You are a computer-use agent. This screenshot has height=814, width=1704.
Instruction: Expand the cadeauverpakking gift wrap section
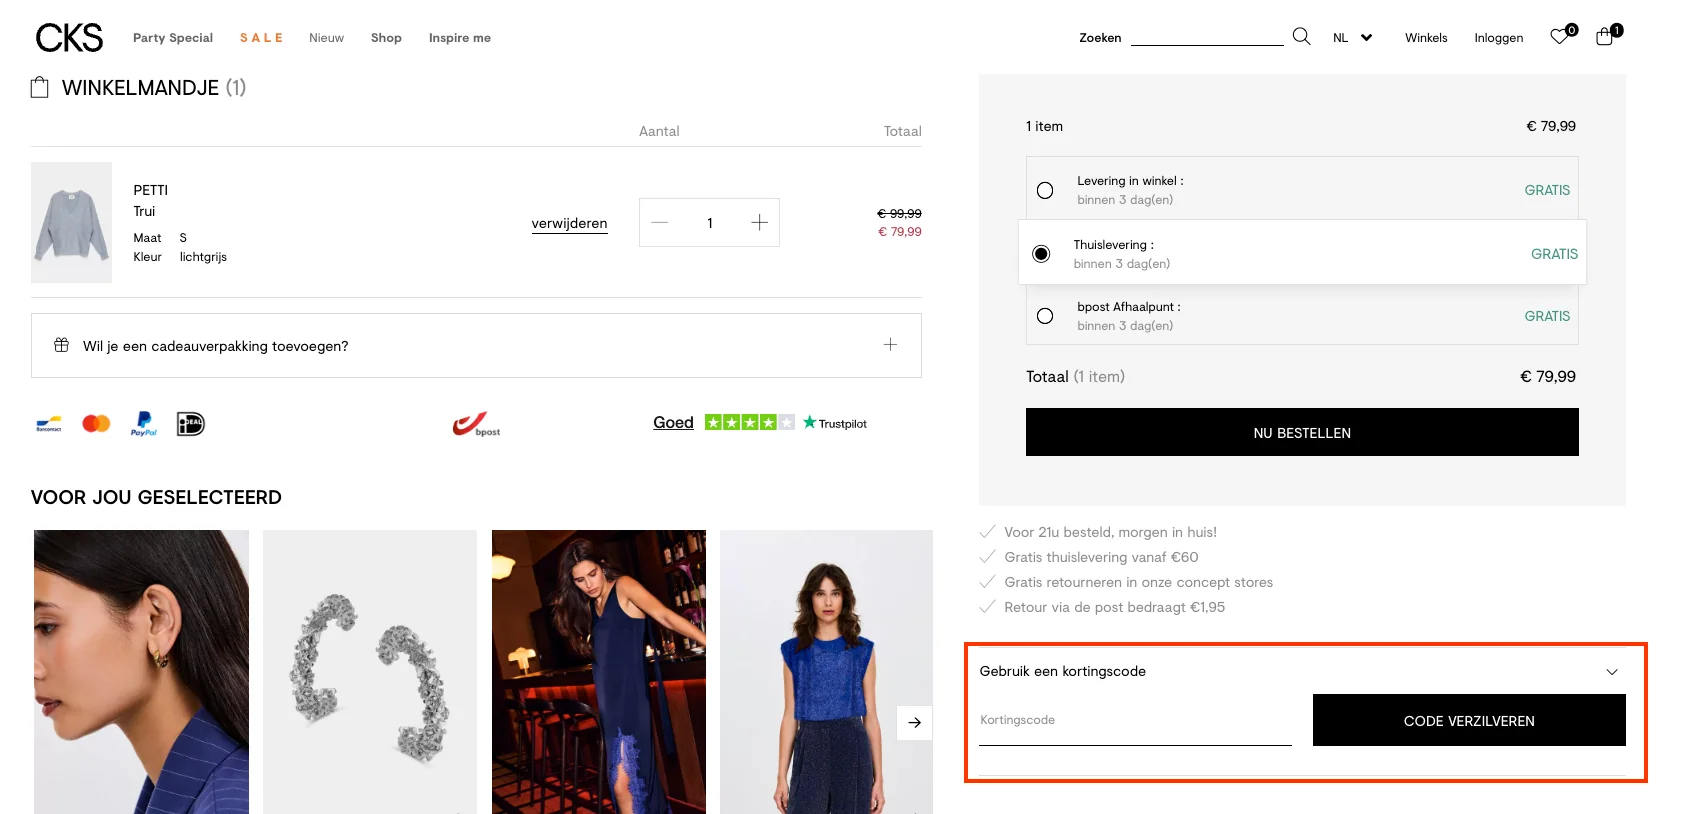tap(890, 345)
